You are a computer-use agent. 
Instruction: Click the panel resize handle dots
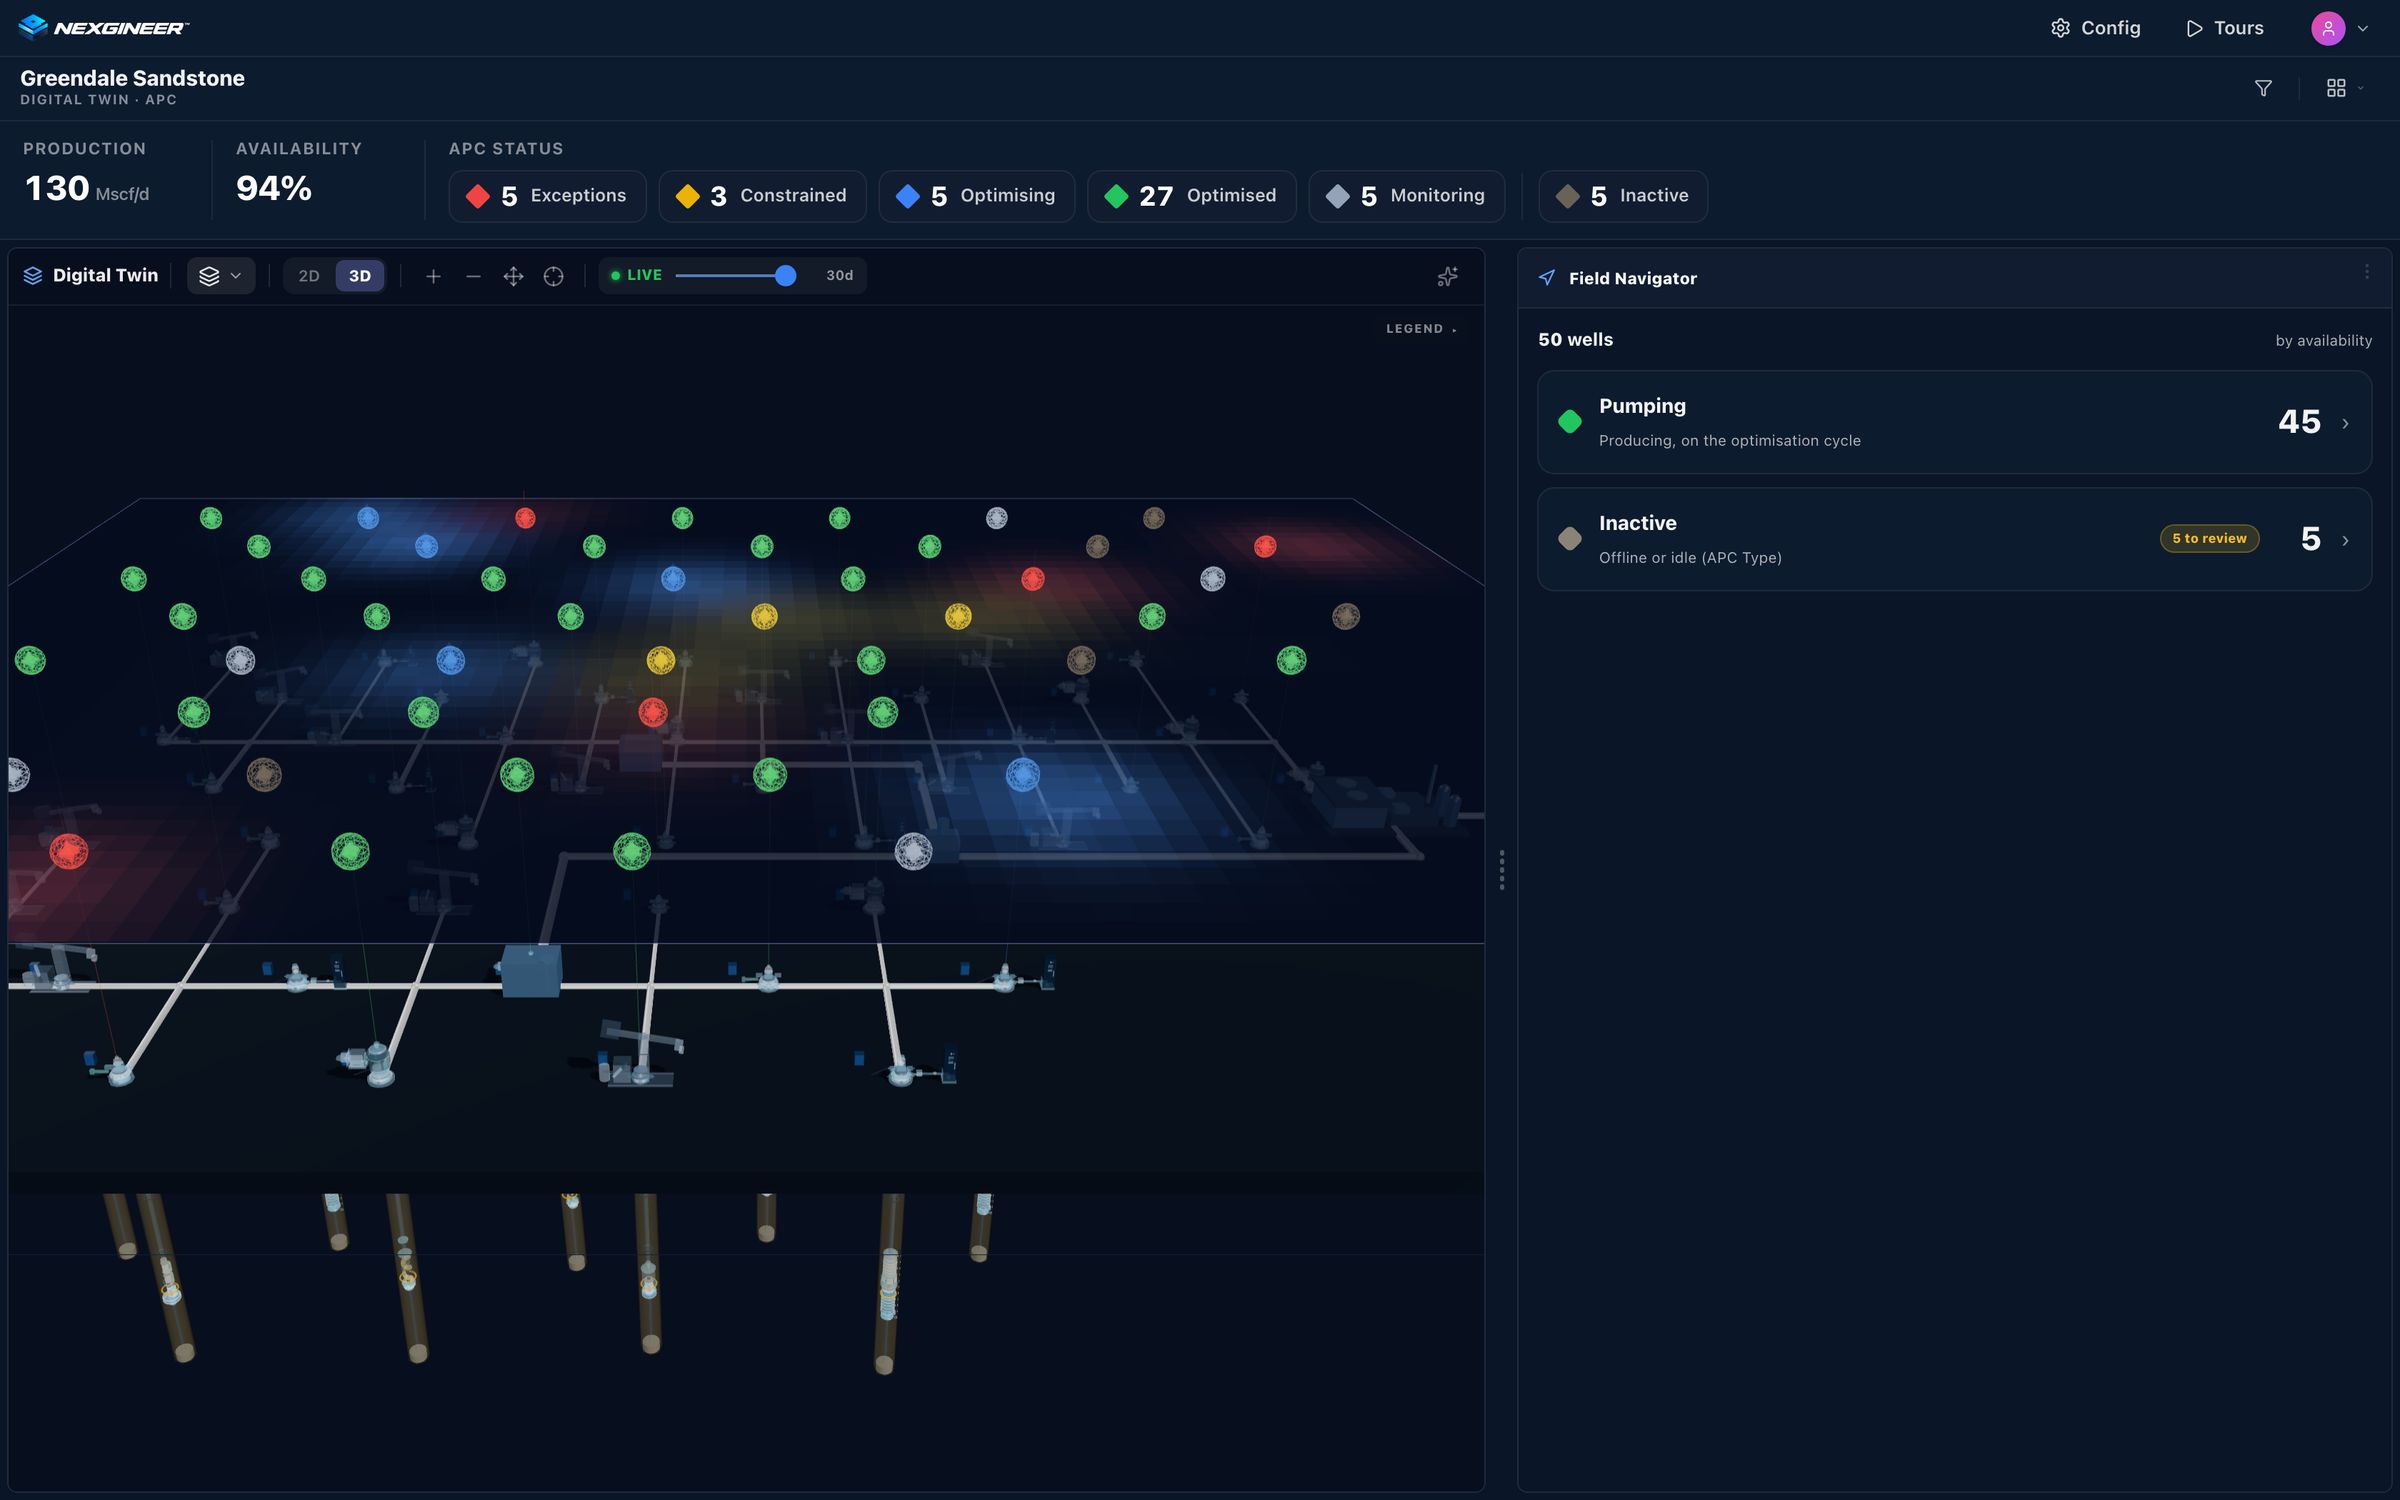click(x=1501, y=870)
